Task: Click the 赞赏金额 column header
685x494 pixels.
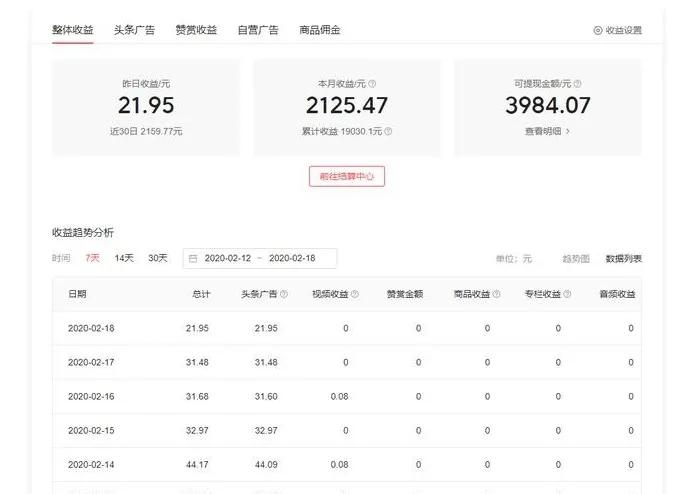Action: point(405,294)
